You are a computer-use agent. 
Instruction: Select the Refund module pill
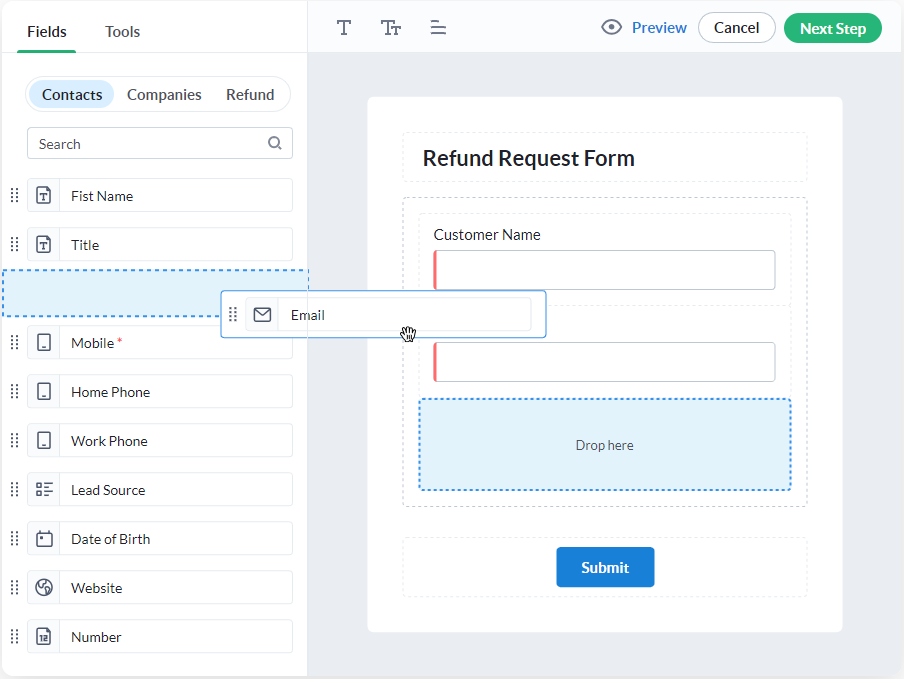pyautogui.click(x=250, y=95)
